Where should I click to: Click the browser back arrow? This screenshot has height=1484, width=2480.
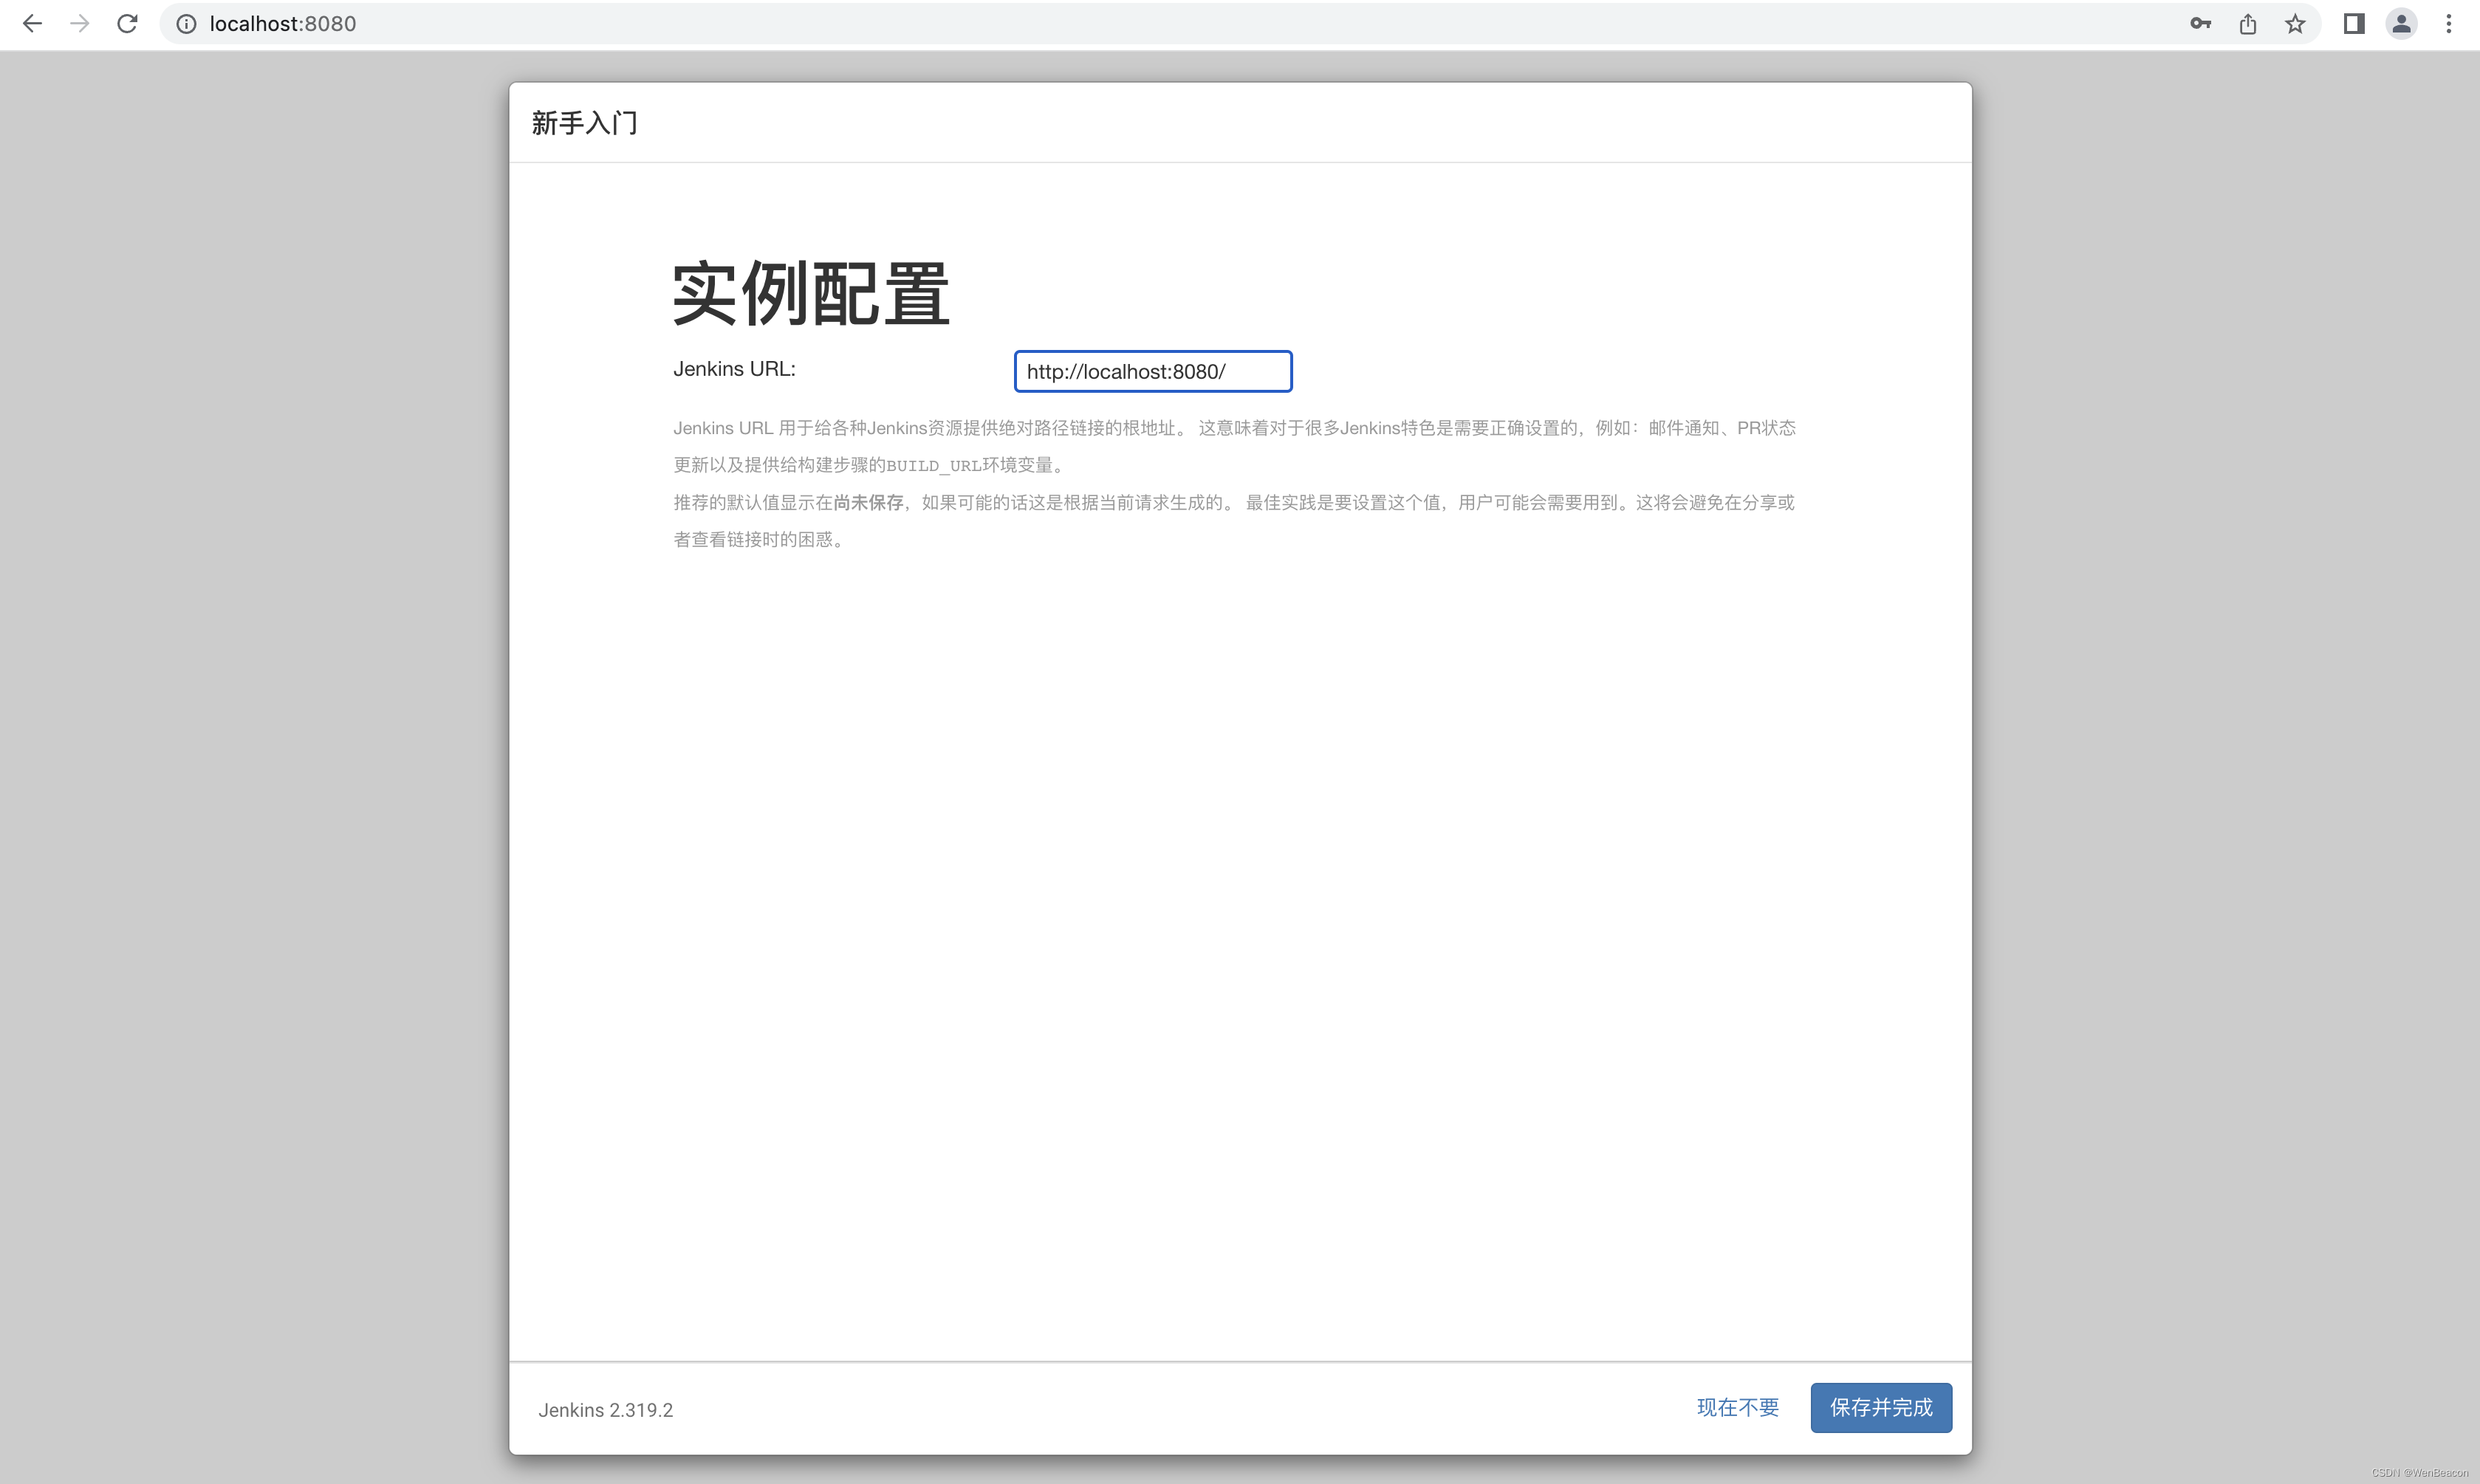(x=32, y=24)
